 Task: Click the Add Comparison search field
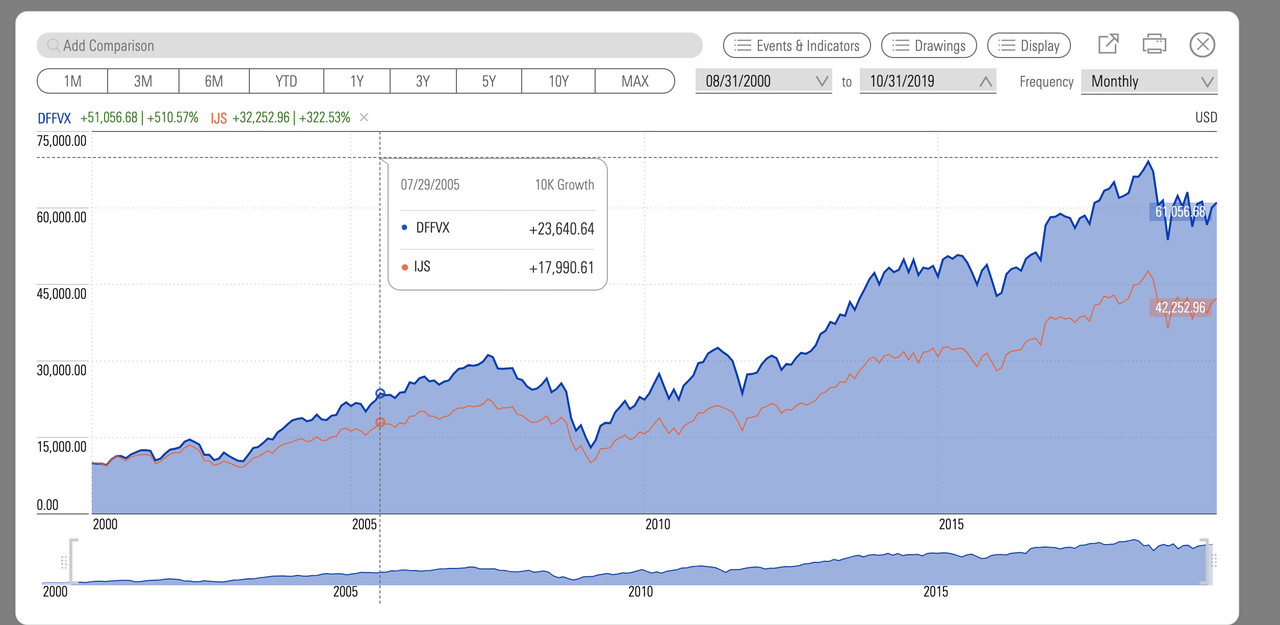point(370,45)
